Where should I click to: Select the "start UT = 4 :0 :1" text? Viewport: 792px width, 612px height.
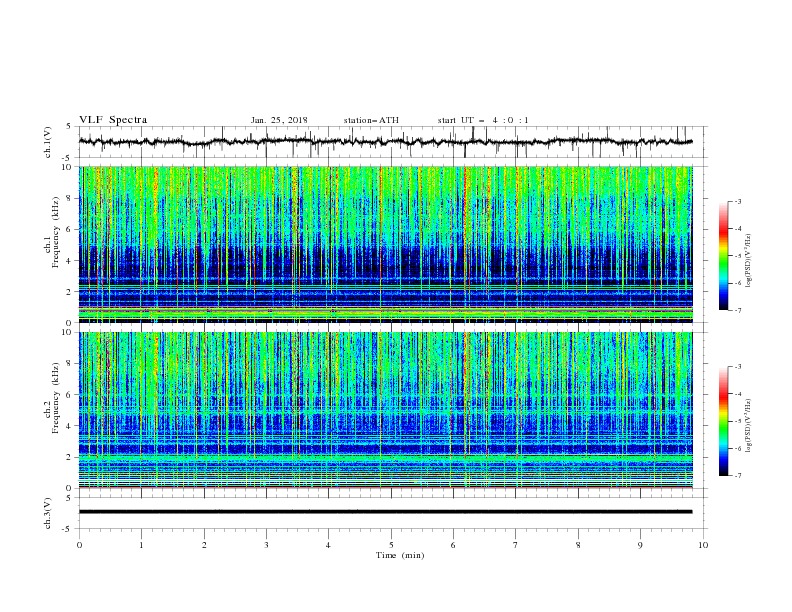[x=483, y=120]
